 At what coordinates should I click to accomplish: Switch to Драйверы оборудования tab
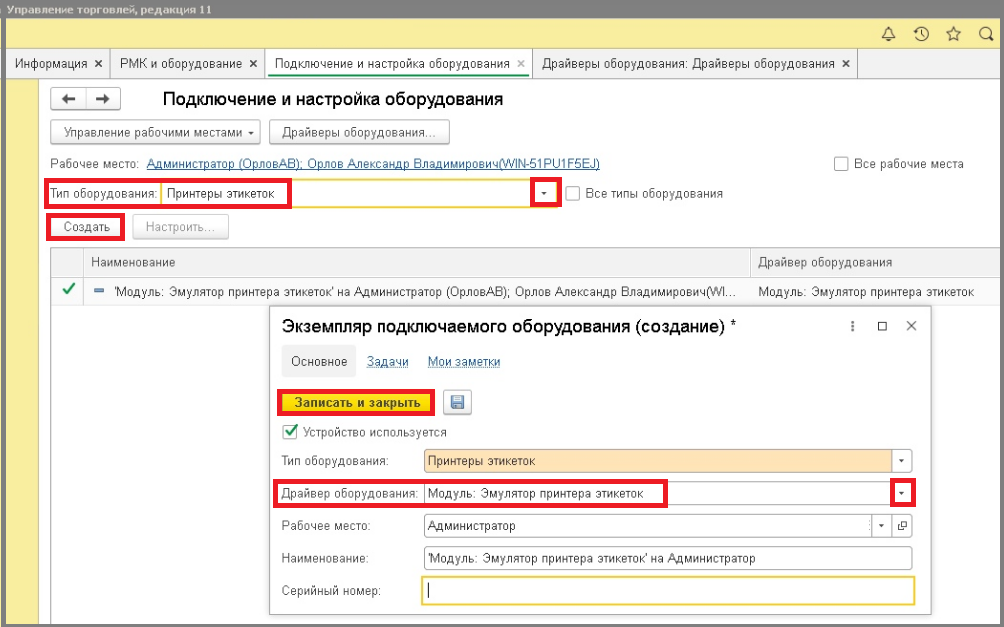tap(688, 64)
